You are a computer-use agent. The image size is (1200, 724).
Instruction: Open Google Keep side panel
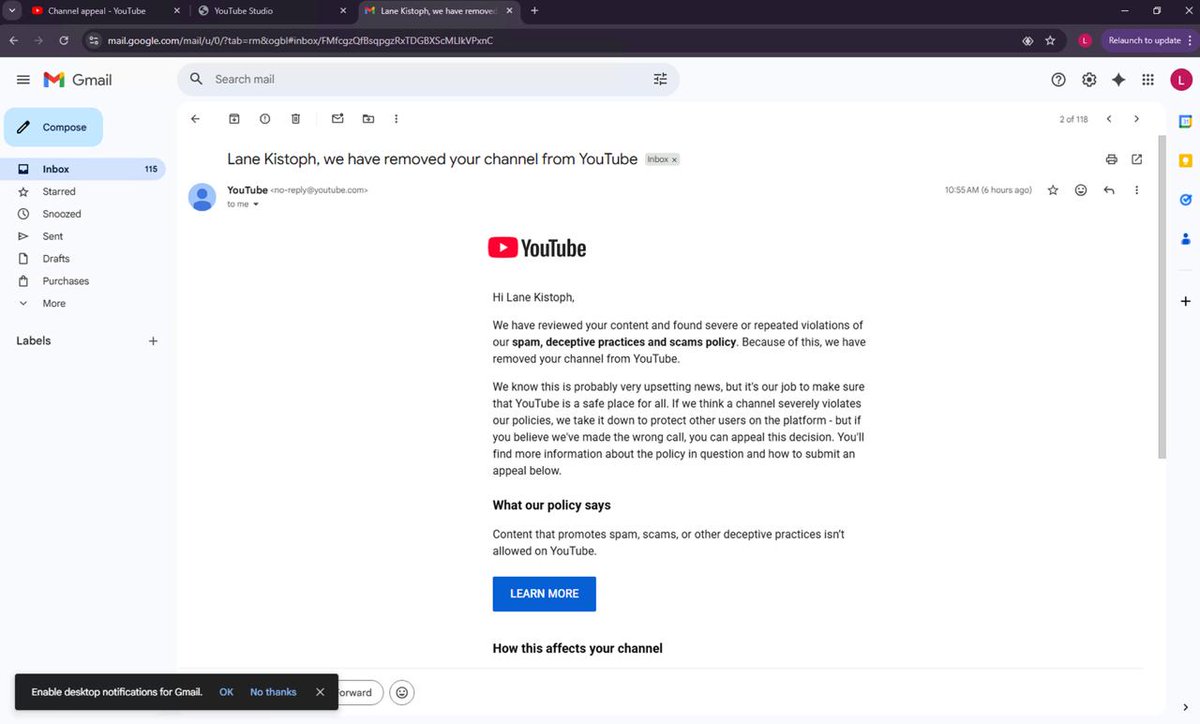(x=1186, y=160)
